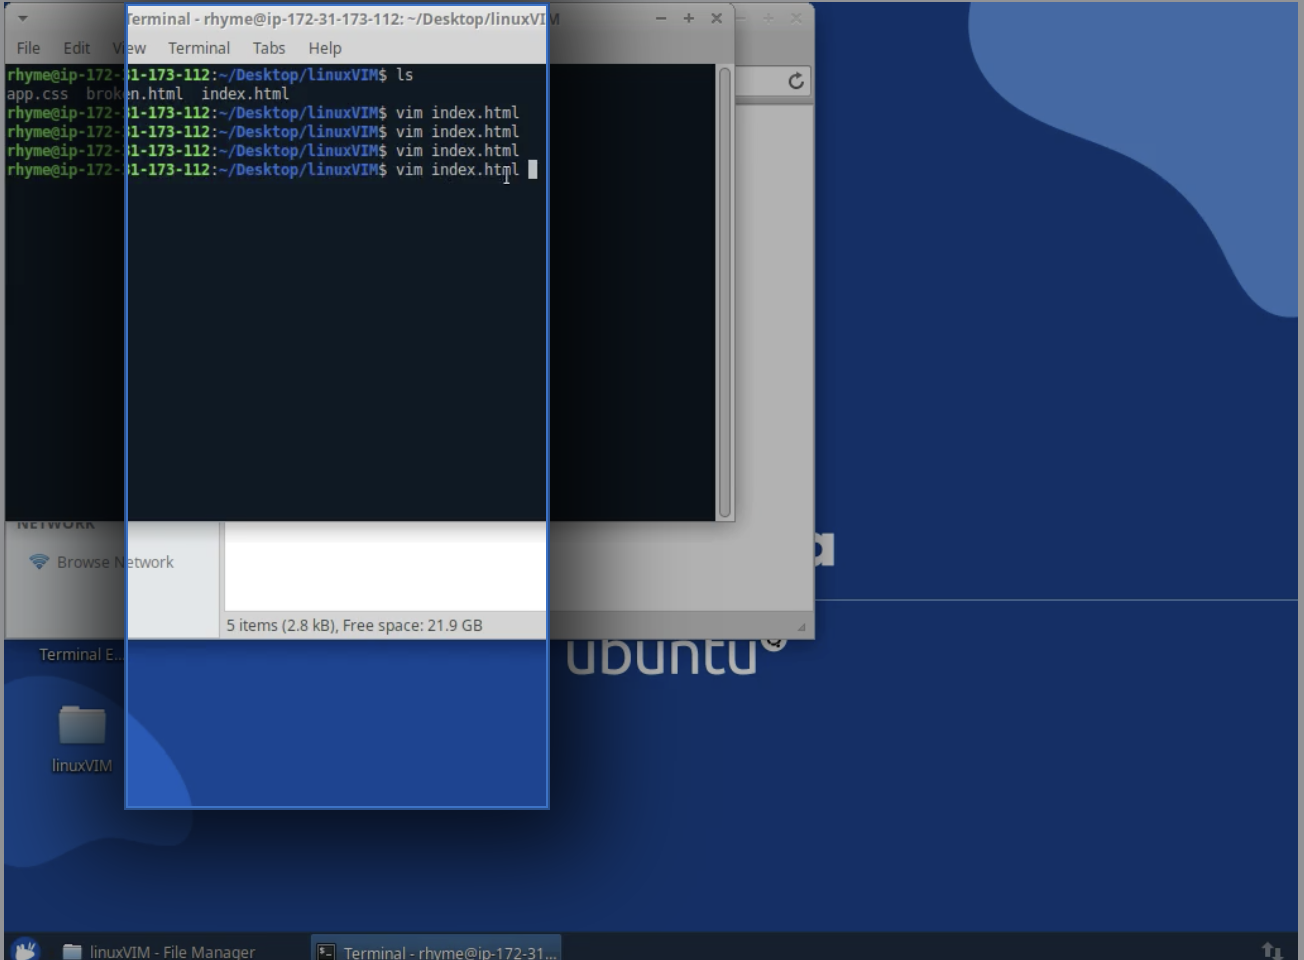Select Browse Network in the sidebar
Screen dimensions: 1304x960
tap(113, 562)
